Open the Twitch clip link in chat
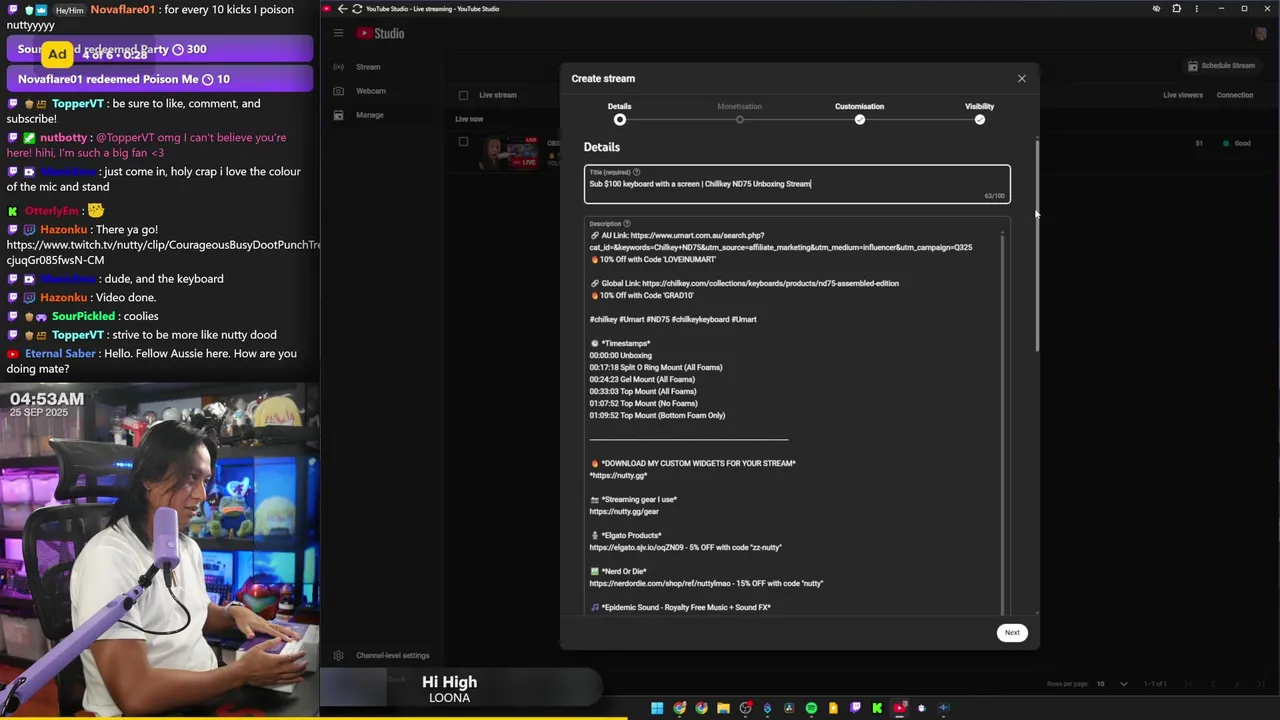 point(163,252)
